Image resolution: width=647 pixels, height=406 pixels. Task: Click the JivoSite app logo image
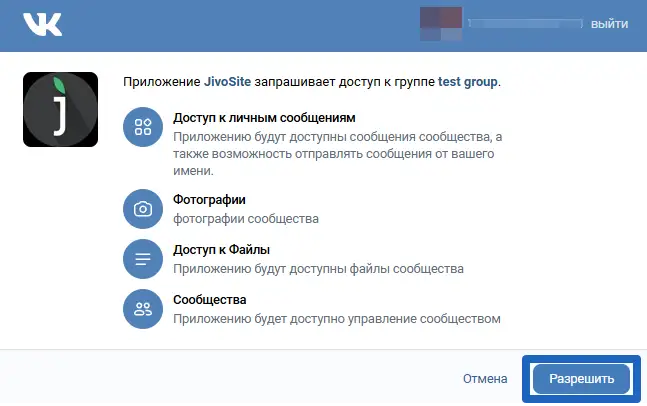point(61,109)
